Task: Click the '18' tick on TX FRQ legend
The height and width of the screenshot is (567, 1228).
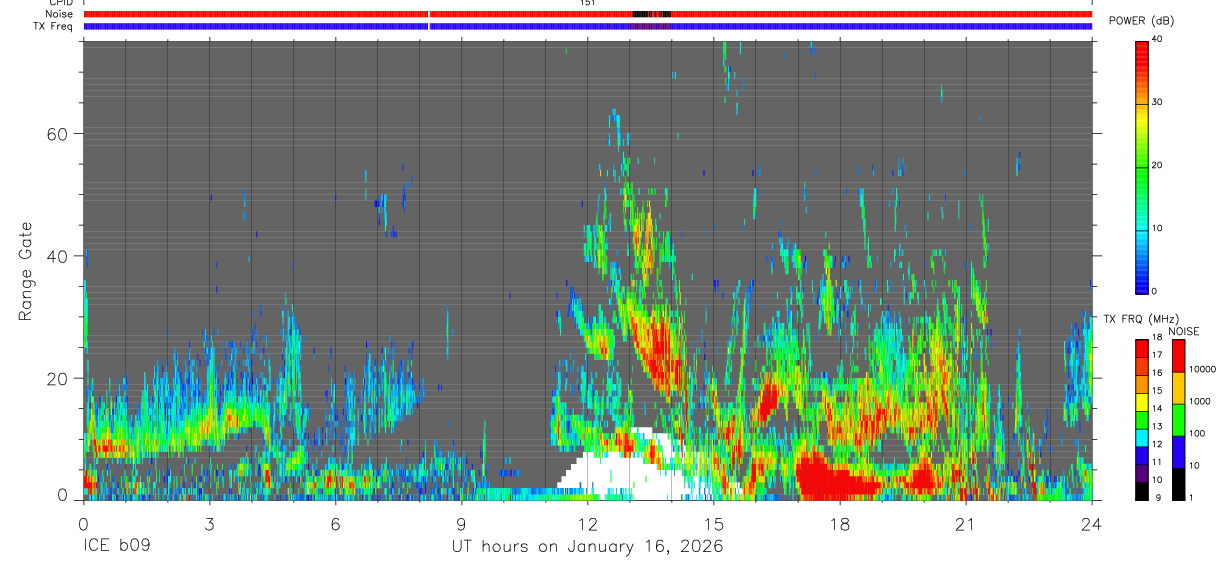Action: pyautogui.click(x=1157, y=338)
